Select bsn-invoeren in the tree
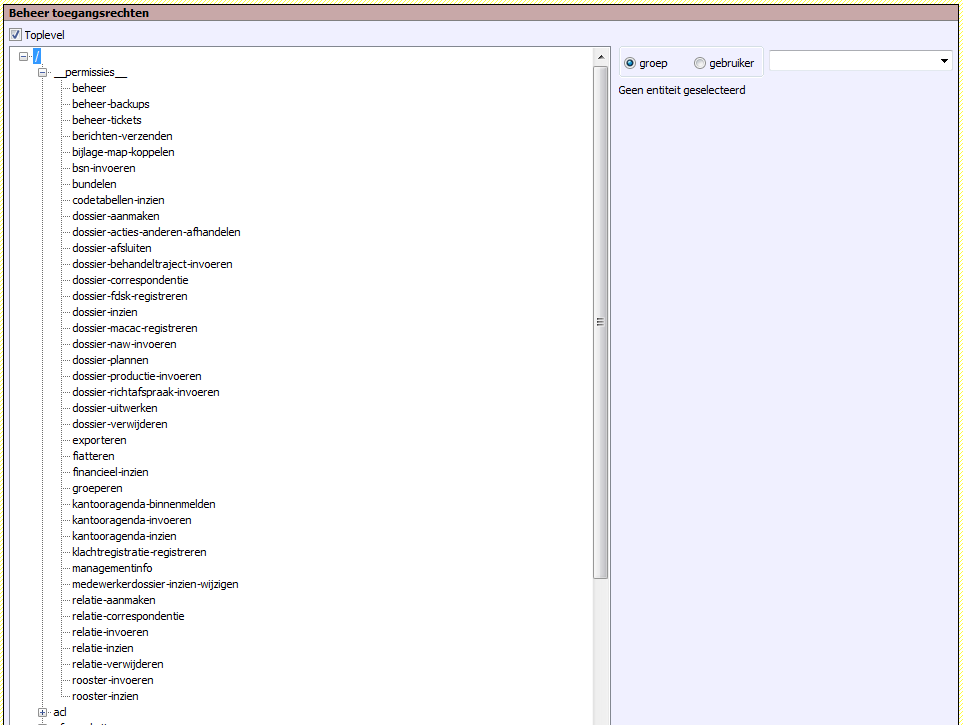 pyautogui.click(x=104, y=168)
